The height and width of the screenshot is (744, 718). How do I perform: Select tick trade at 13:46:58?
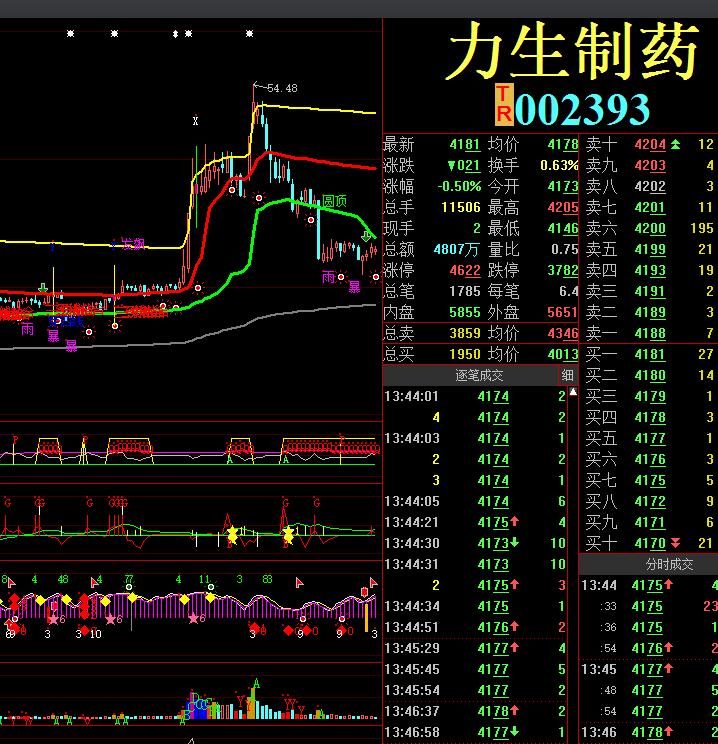click(475, 732)
